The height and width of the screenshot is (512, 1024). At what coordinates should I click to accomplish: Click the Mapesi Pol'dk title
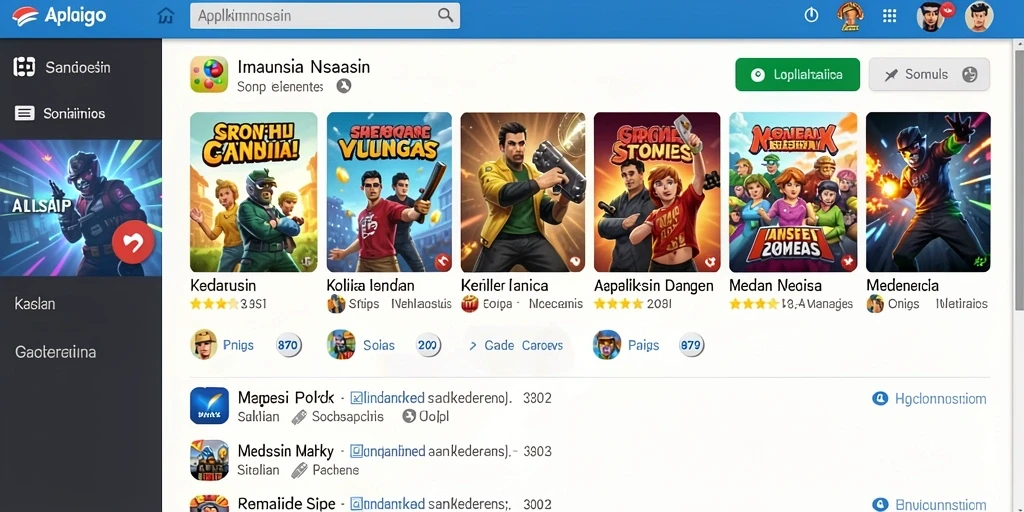286,397
